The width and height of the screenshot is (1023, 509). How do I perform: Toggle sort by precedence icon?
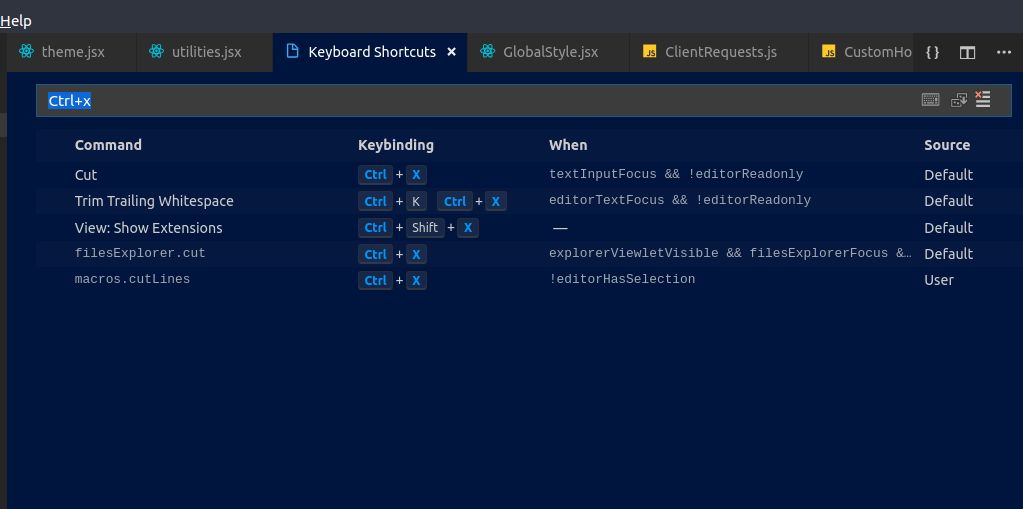click(958, 100)
